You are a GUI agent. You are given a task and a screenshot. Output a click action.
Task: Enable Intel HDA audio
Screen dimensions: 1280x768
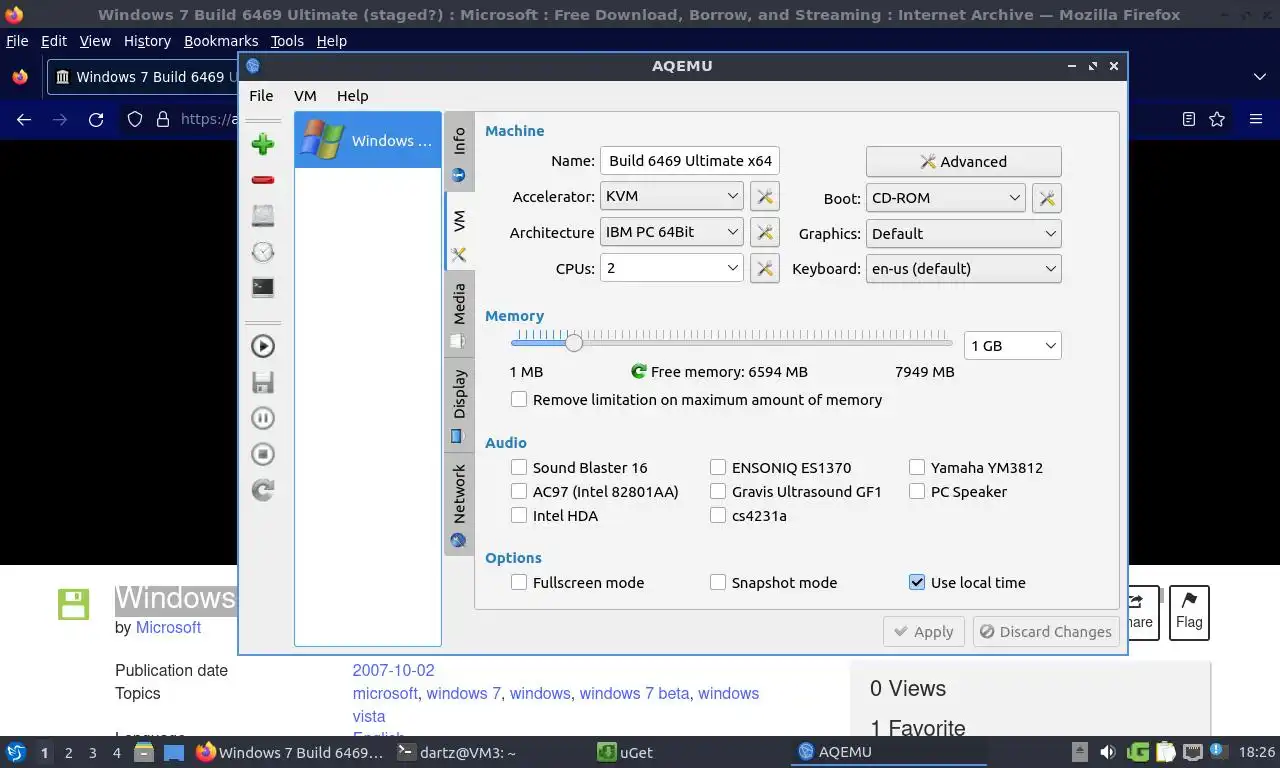519,515
